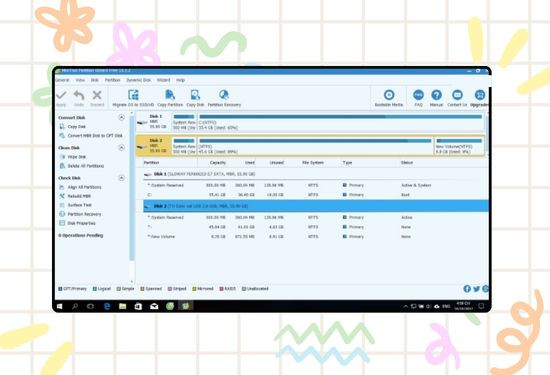Screen dimensions: 550x375
Task: Open the Bootable Media builder
Action: (389, 98)
